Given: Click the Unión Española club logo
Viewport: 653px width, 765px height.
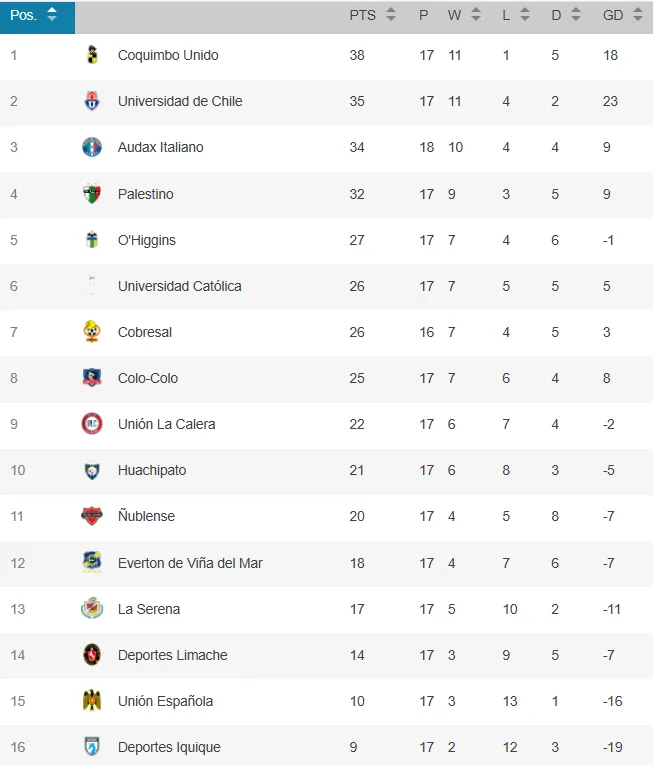Looking at the screenshot, I should coord(92,701).
